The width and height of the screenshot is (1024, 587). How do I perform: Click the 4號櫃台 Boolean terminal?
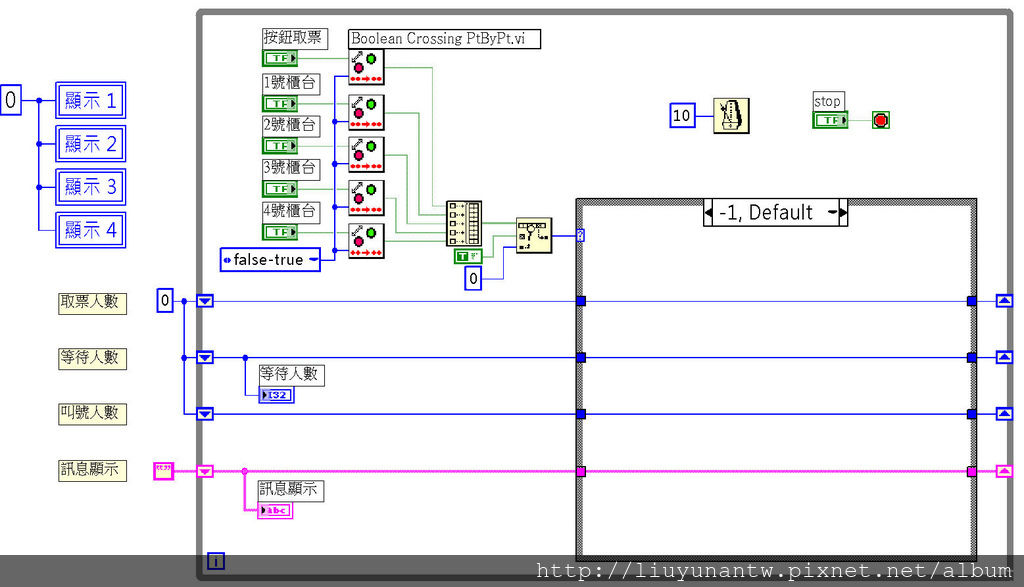tap(280, 232)
